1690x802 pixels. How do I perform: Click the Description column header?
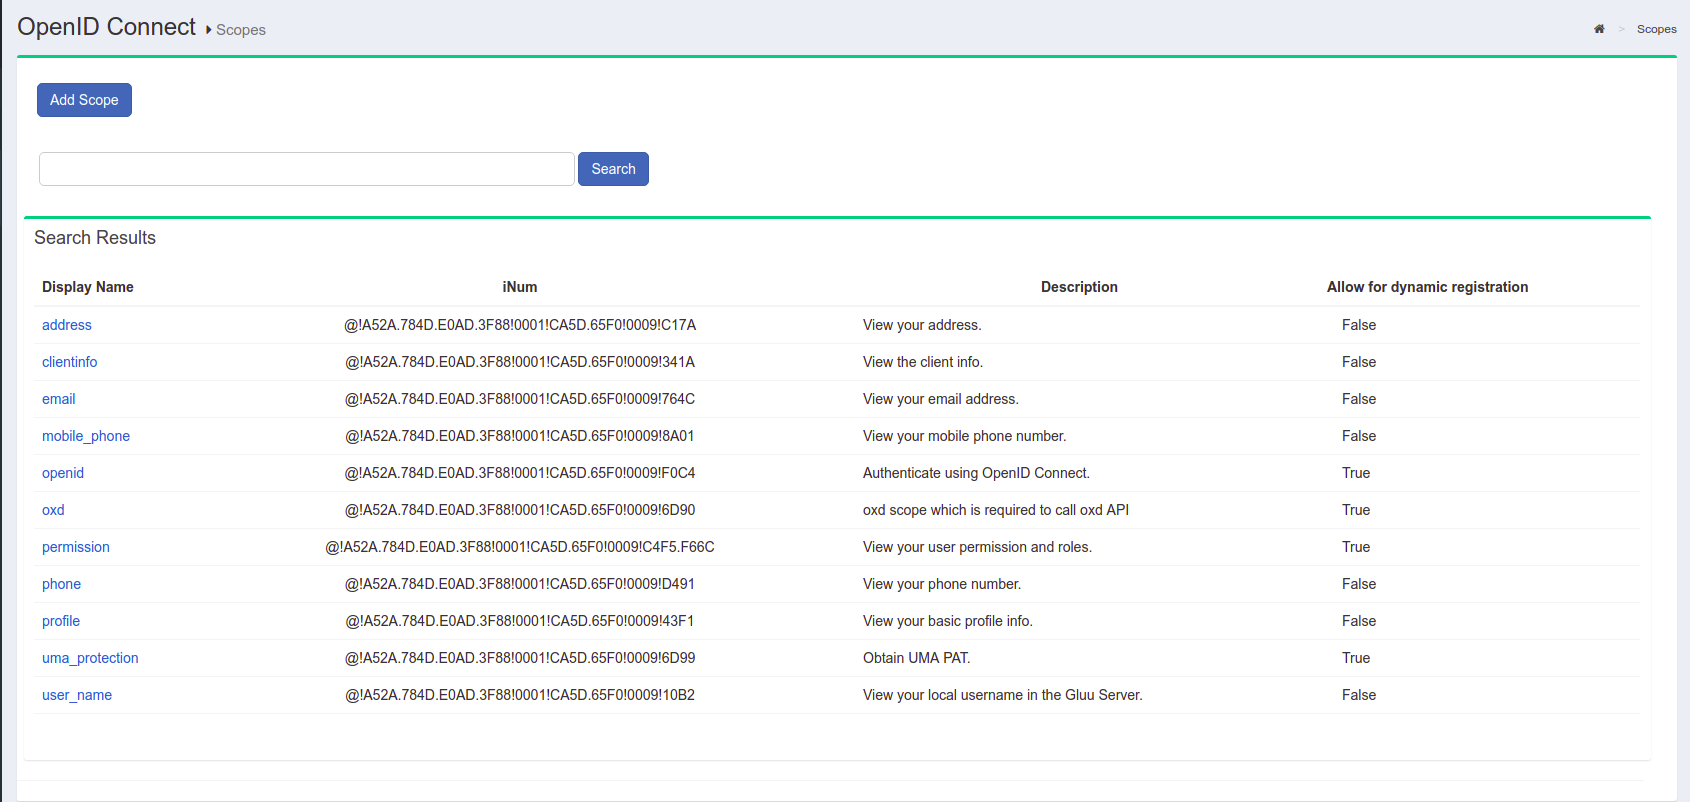click(x=1079, y=287)
